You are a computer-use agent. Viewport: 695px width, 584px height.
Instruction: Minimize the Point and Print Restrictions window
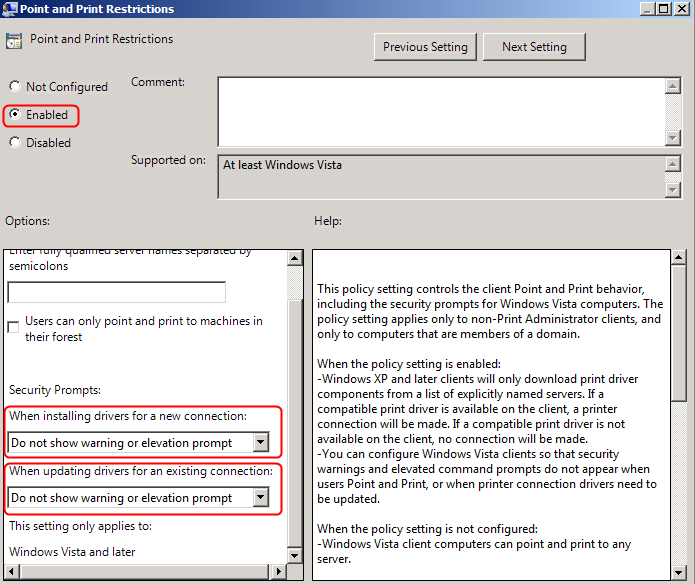pos(647,9)
